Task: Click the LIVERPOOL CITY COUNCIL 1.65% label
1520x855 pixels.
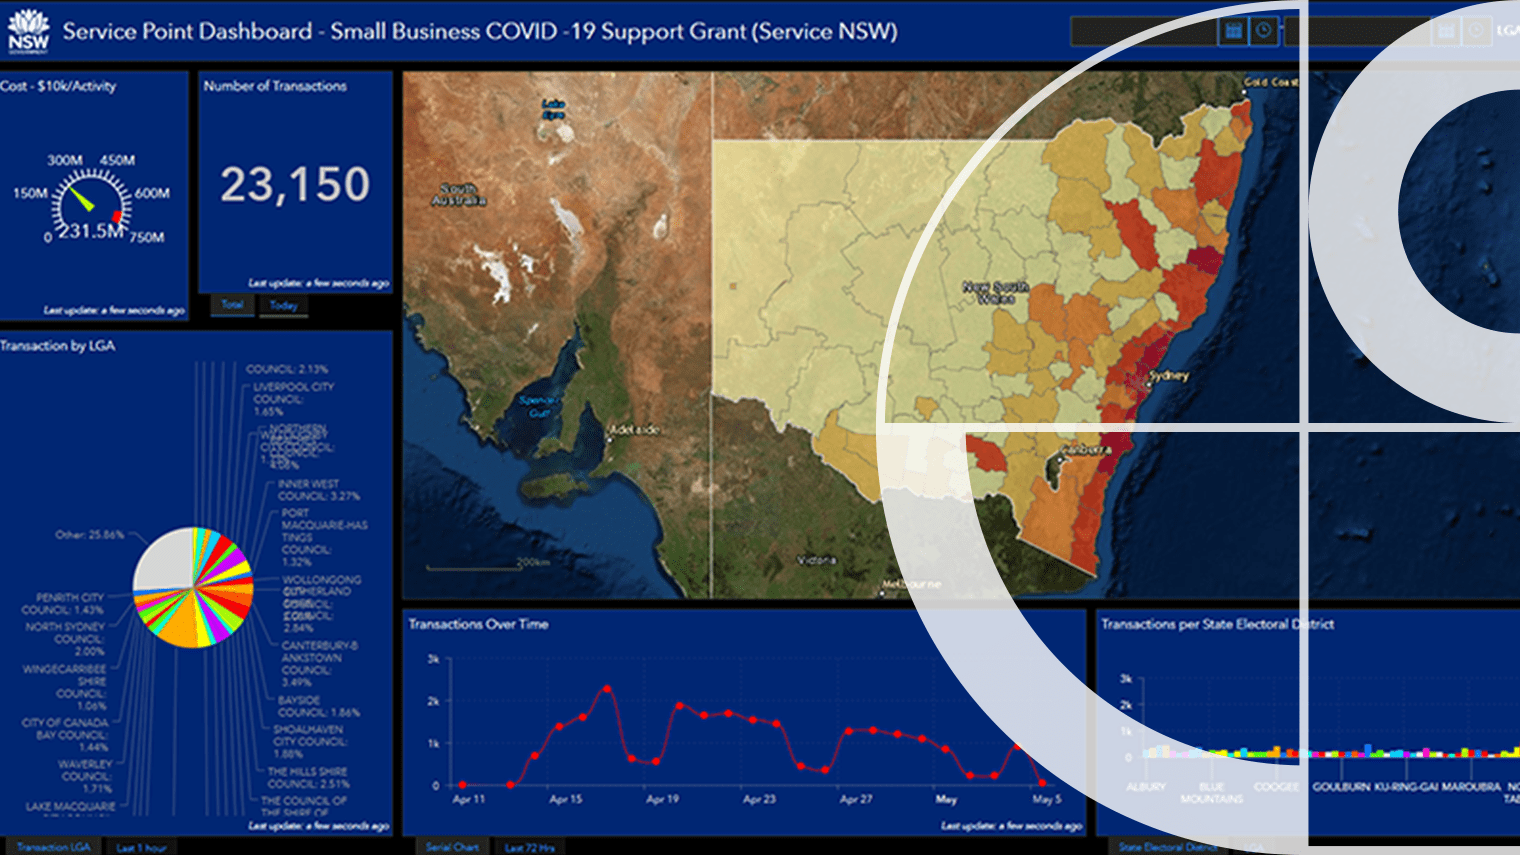Action: tap(293, 399)
